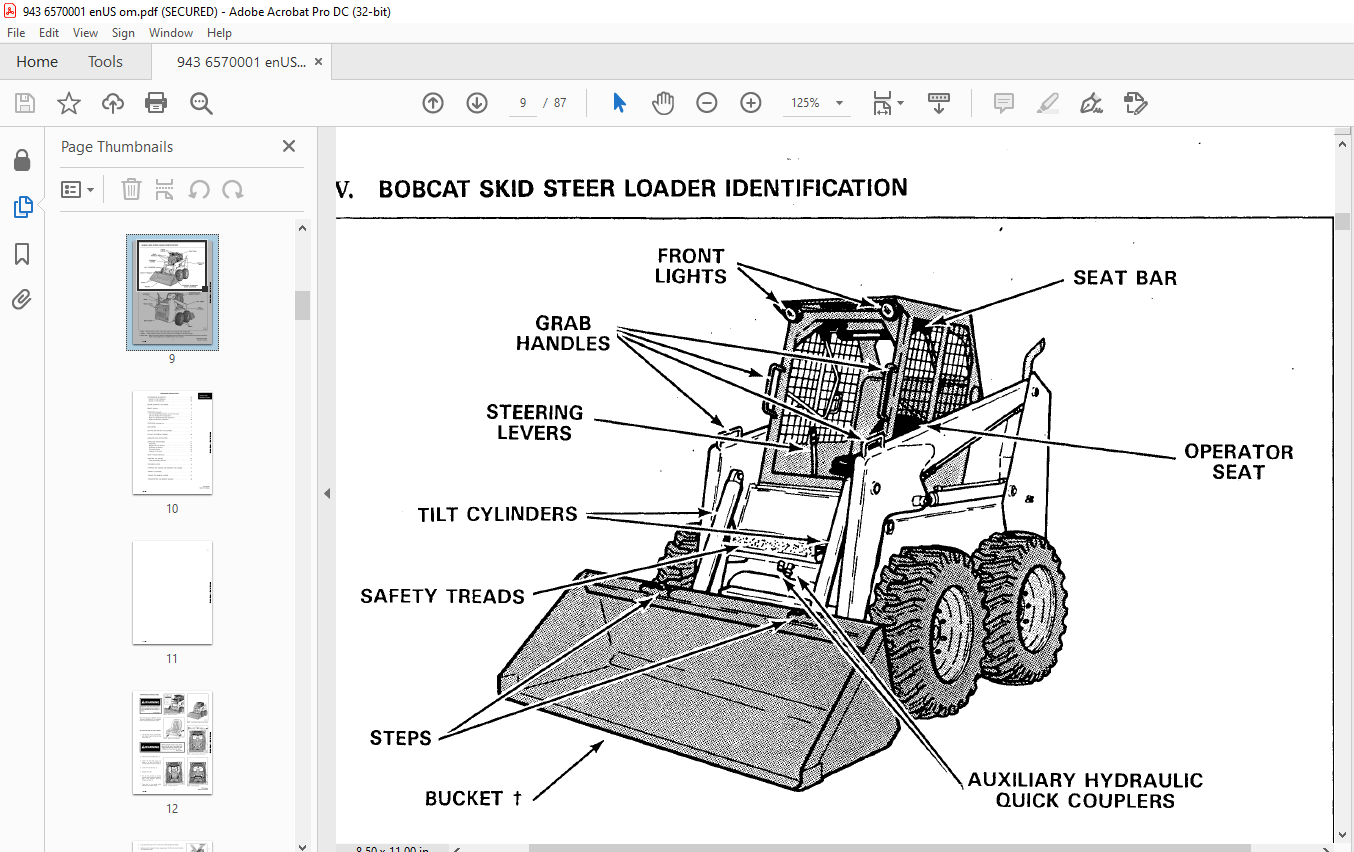
Task: Select page 10 thumbnail
Action: pyautogui.click(x=172, y=442)
